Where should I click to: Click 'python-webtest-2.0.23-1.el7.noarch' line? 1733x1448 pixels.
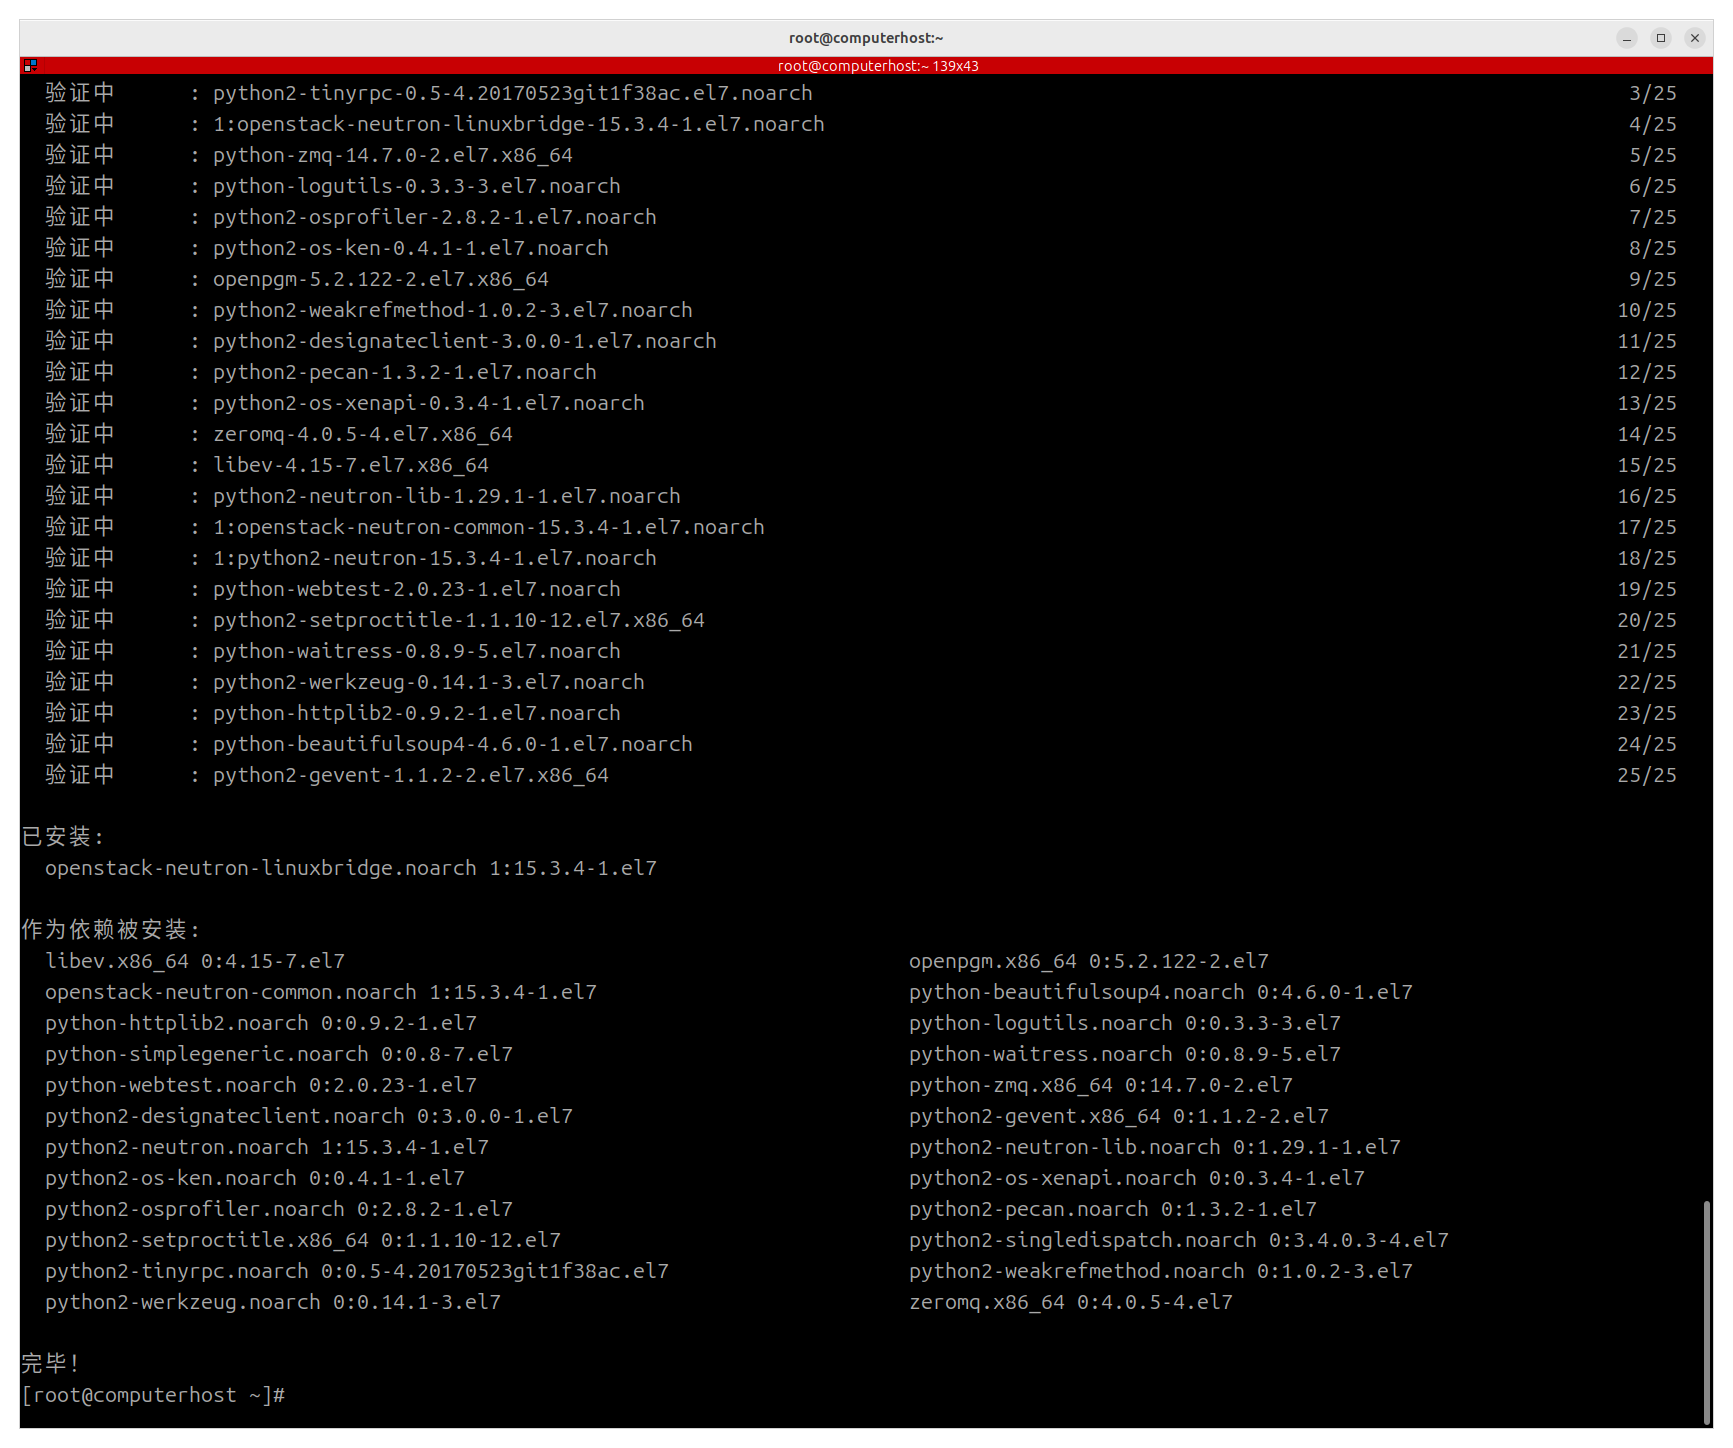pyautogui.click(x=417, y=589)
